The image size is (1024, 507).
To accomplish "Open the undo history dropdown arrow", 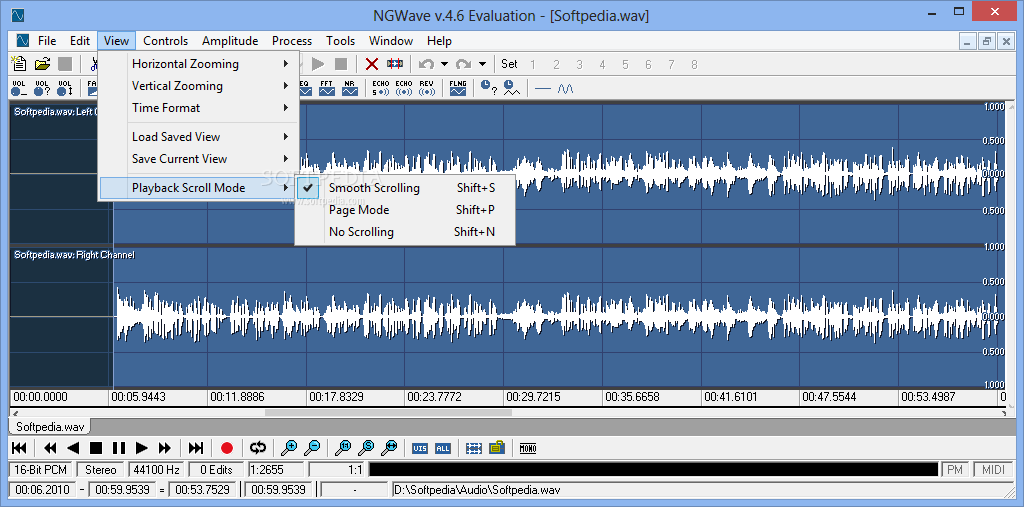I will click(x=444, y=64).
